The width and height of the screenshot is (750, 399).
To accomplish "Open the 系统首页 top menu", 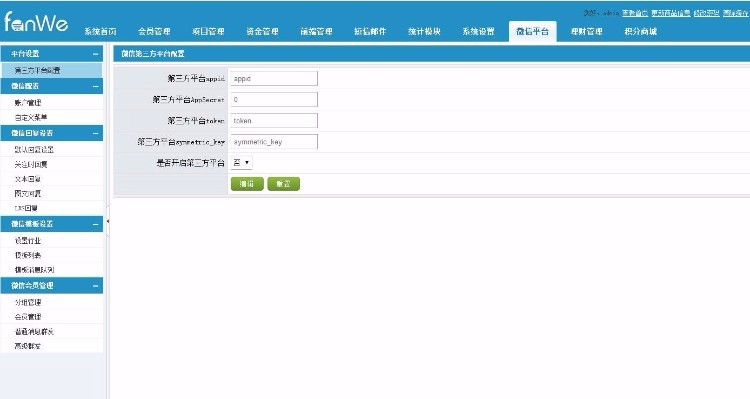I will pyautogui.click(x=100, y=32).
